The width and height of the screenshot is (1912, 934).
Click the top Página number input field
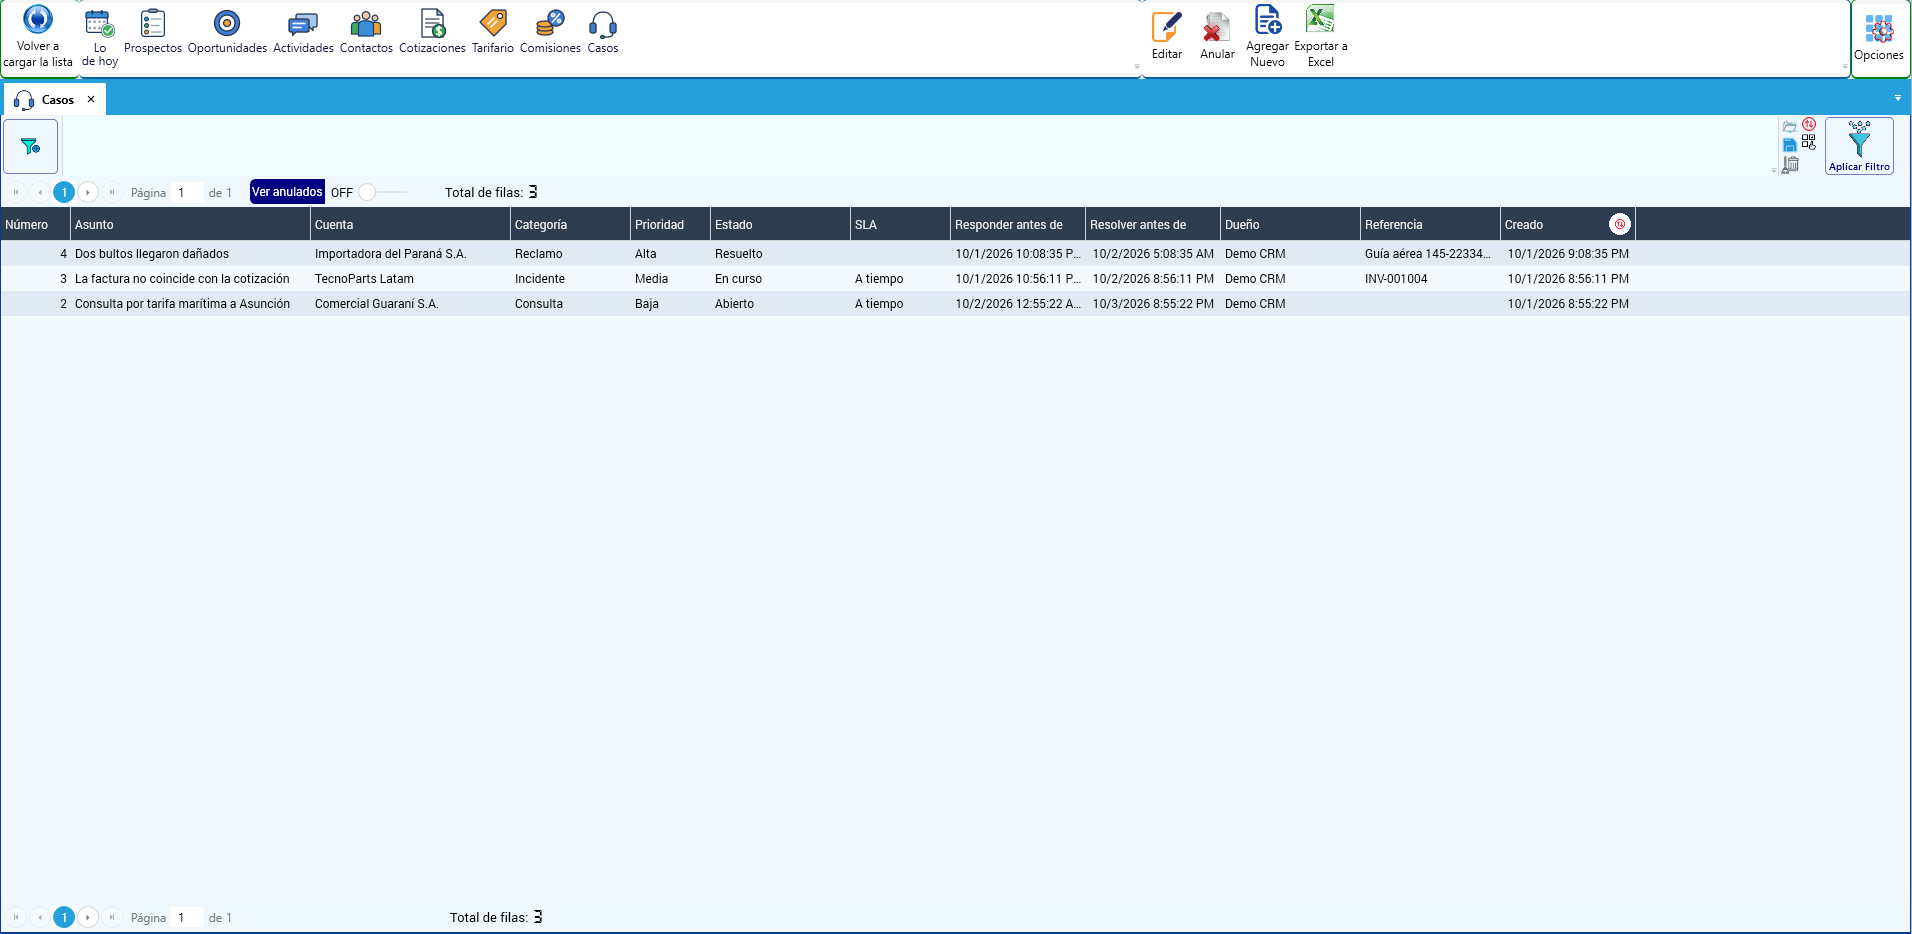187,192
